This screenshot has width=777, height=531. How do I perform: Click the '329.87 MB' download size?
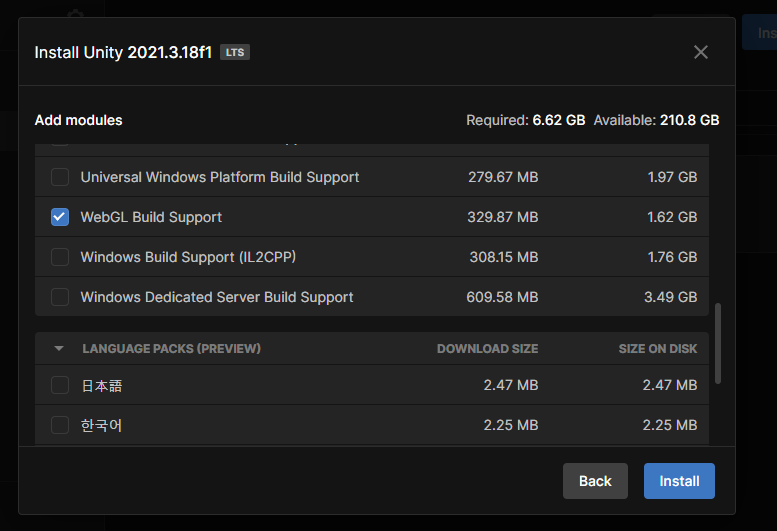[502, 217]
